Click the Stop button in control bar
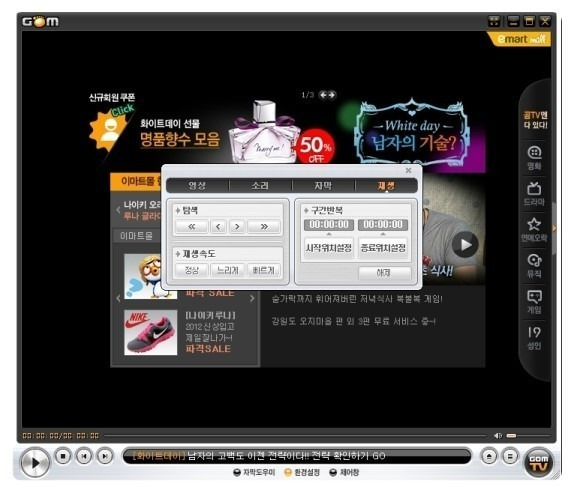Screen dimensions: 574x493 click(x=63, y=456)
